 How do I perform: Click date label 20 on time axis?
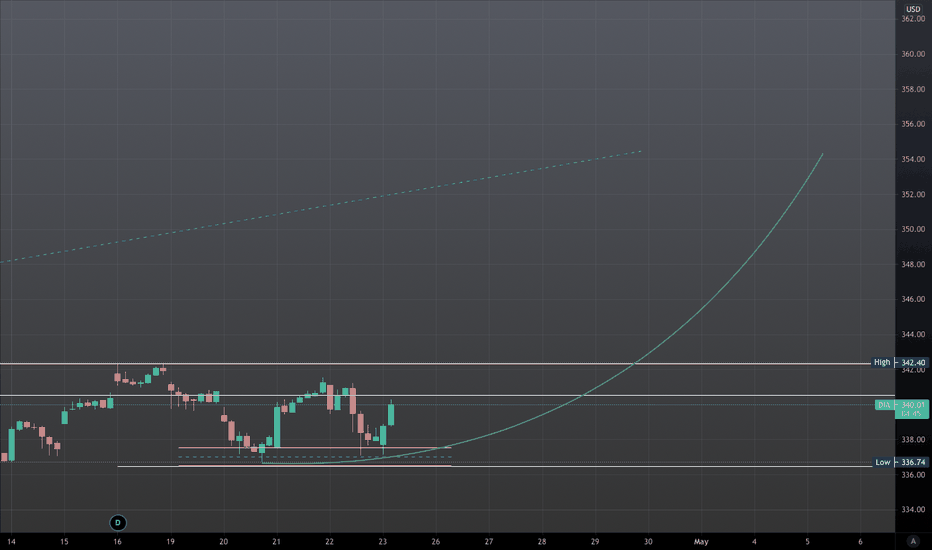point(223,542)
